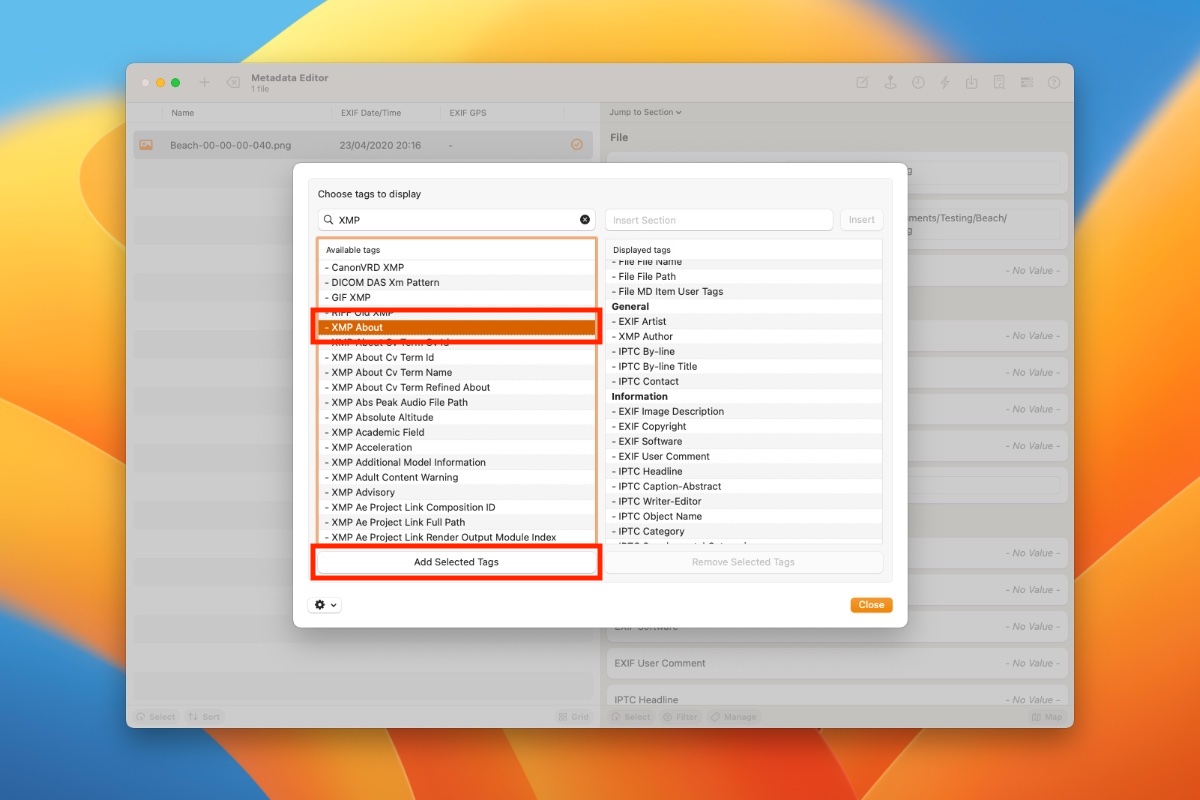The width and height of the screenshot is (1200, 800).
Task: Click the Remove Selected Tags button
Action: point(743,562)
